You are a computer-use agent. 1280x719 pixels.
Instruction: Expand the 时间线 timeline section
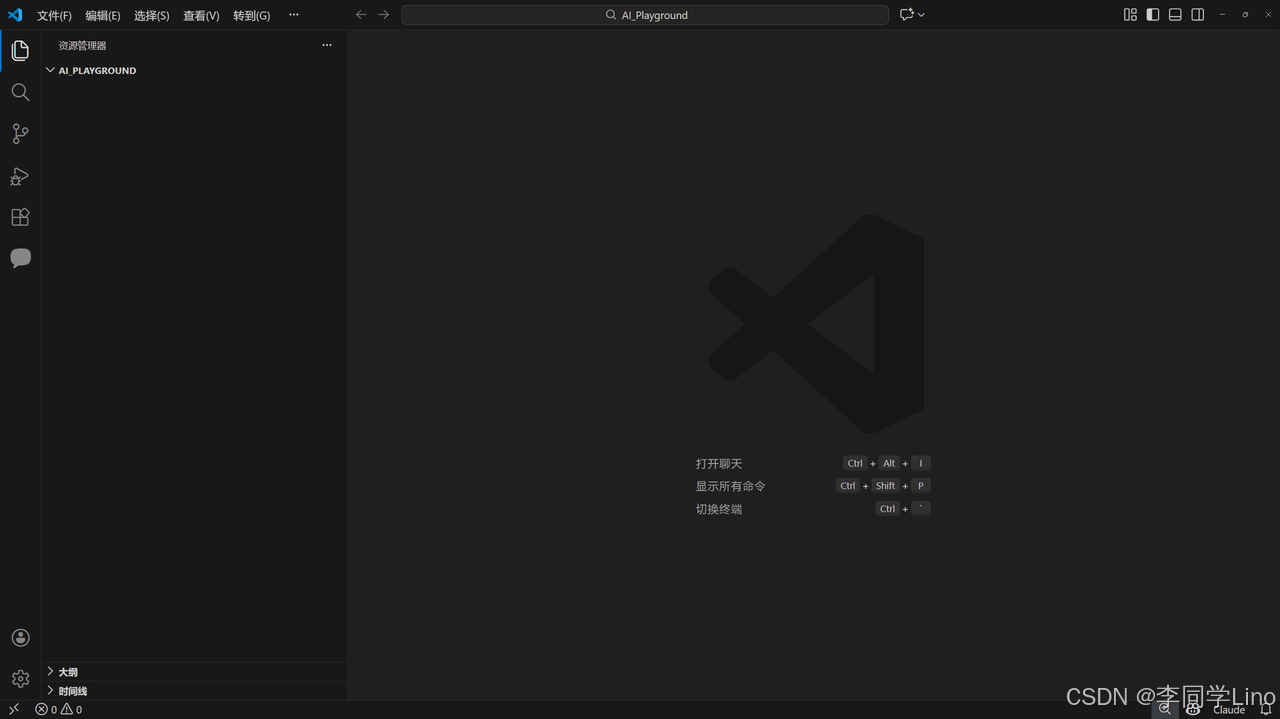(50, 691)
